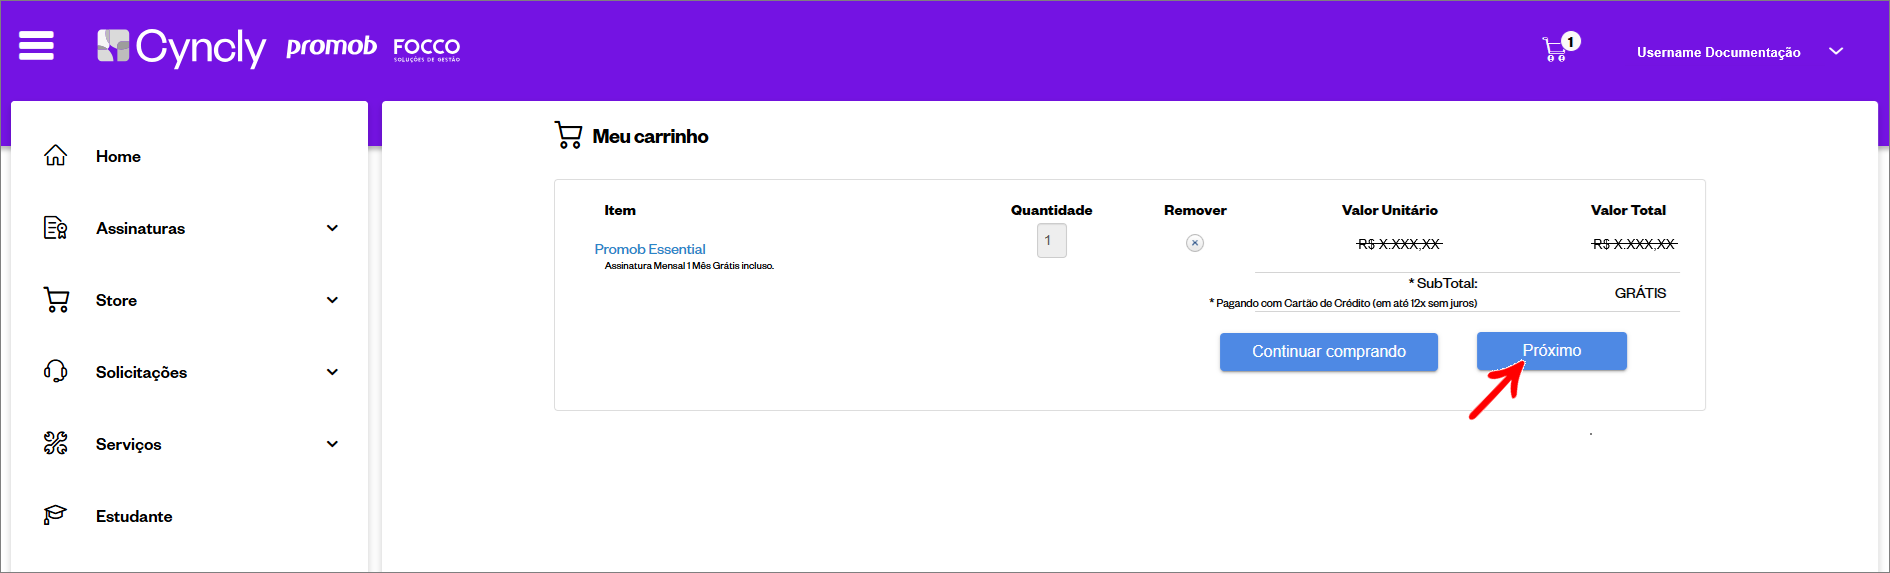The height and width of the screenshot is (573, 1890).
Task: Click the Item column header
Action: [620, 210]
